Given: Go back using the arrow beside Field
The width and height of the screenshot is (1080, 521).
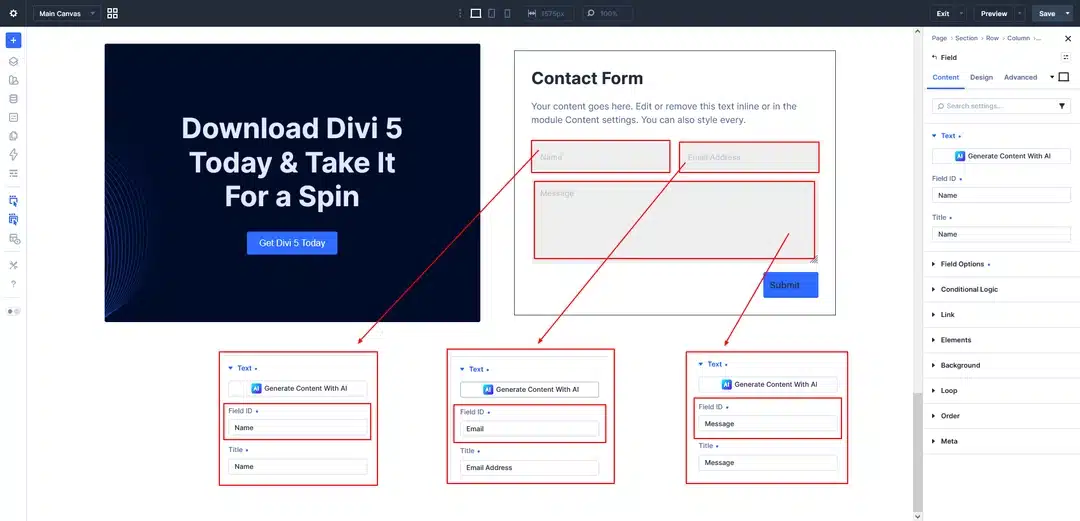Looking at the screenshot, I should click(934, 57).
